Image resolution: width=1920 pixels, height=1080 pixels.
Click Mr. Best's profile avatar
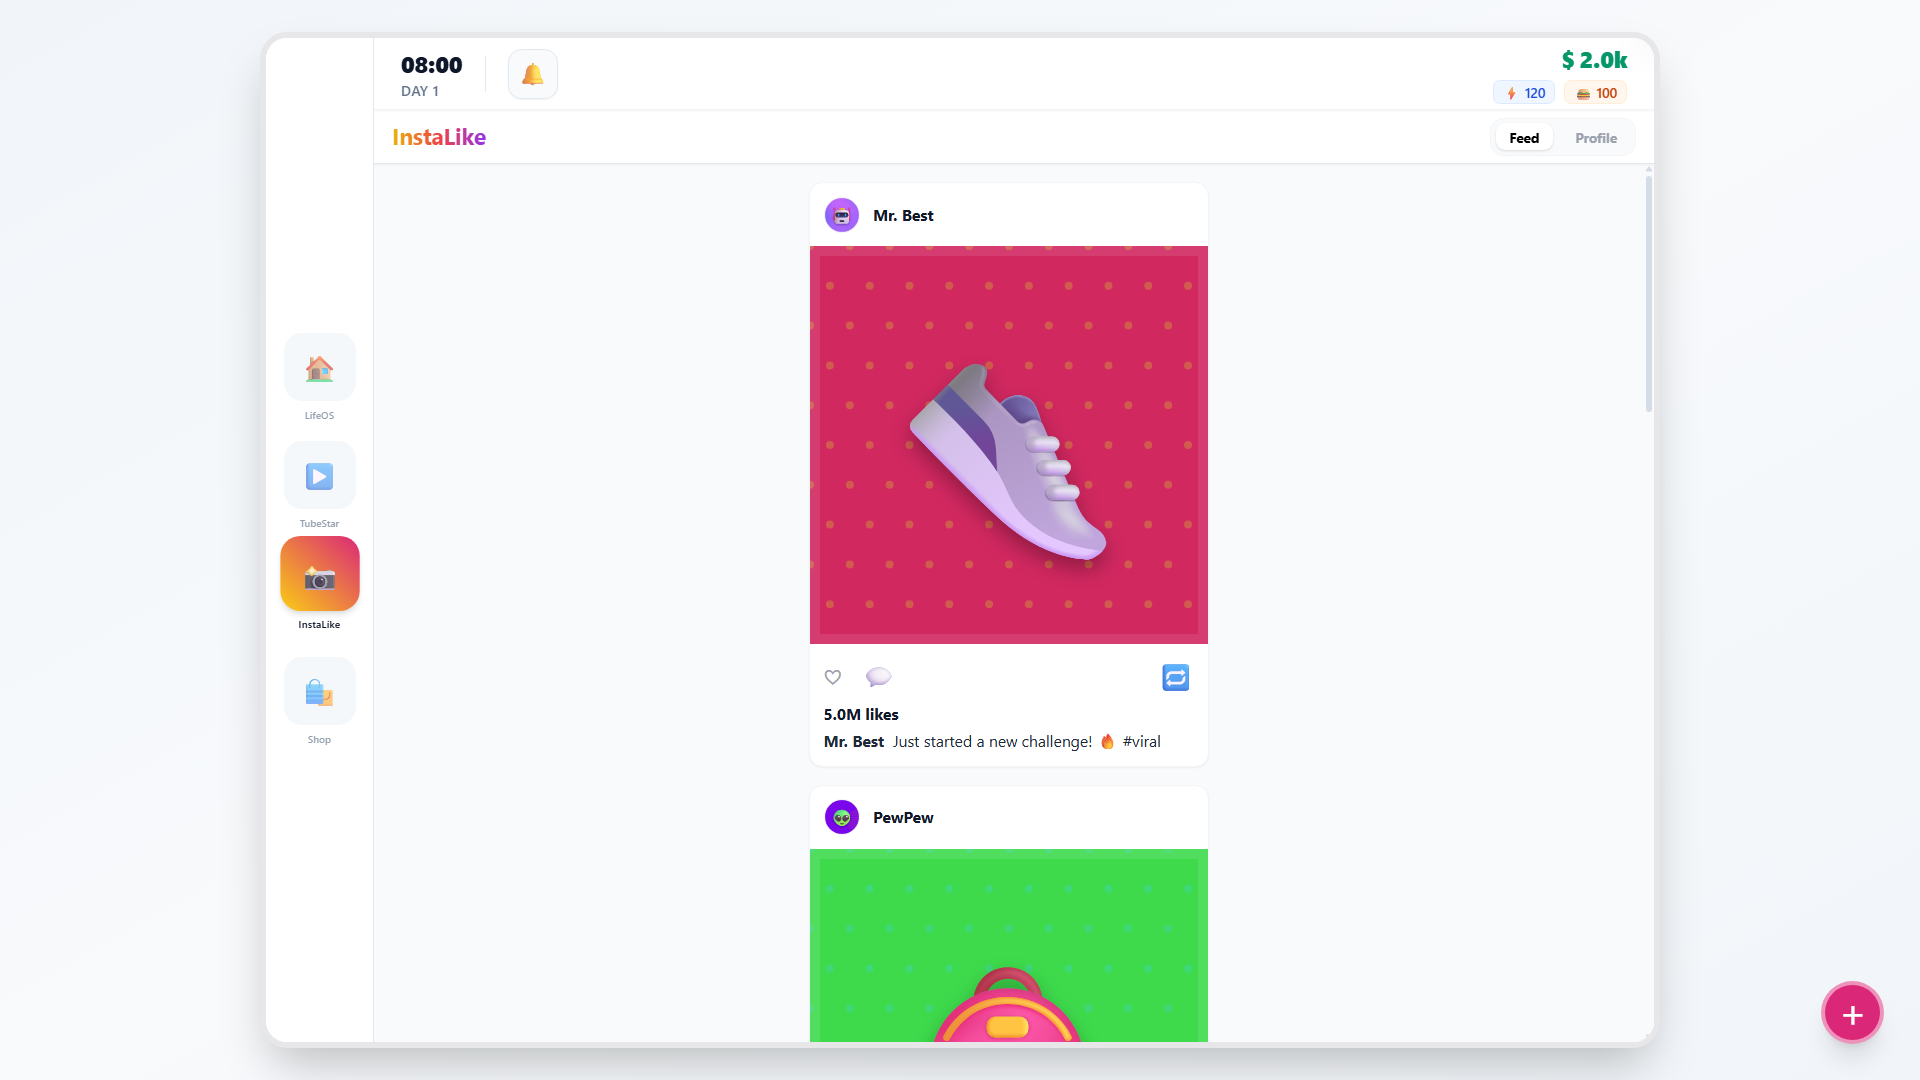(841, 215)
